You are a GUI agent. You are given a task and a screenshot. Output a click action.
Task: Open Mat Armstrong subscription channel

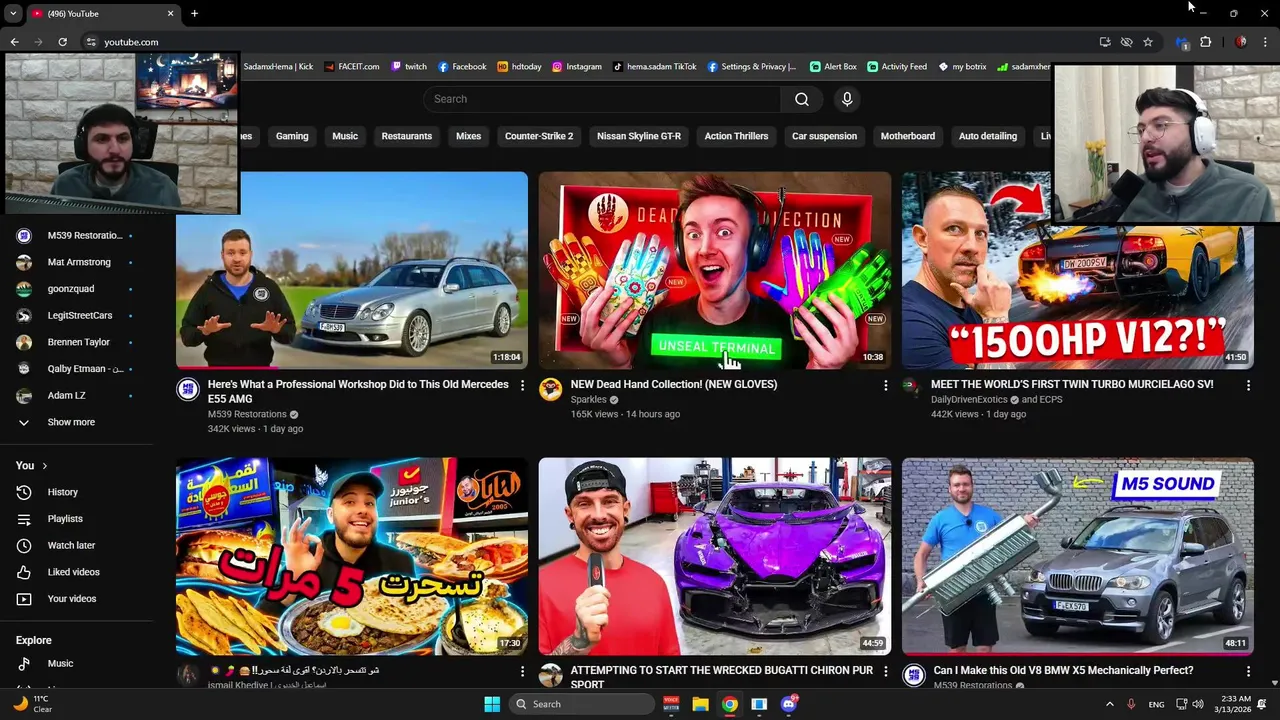tap(77, 262)
